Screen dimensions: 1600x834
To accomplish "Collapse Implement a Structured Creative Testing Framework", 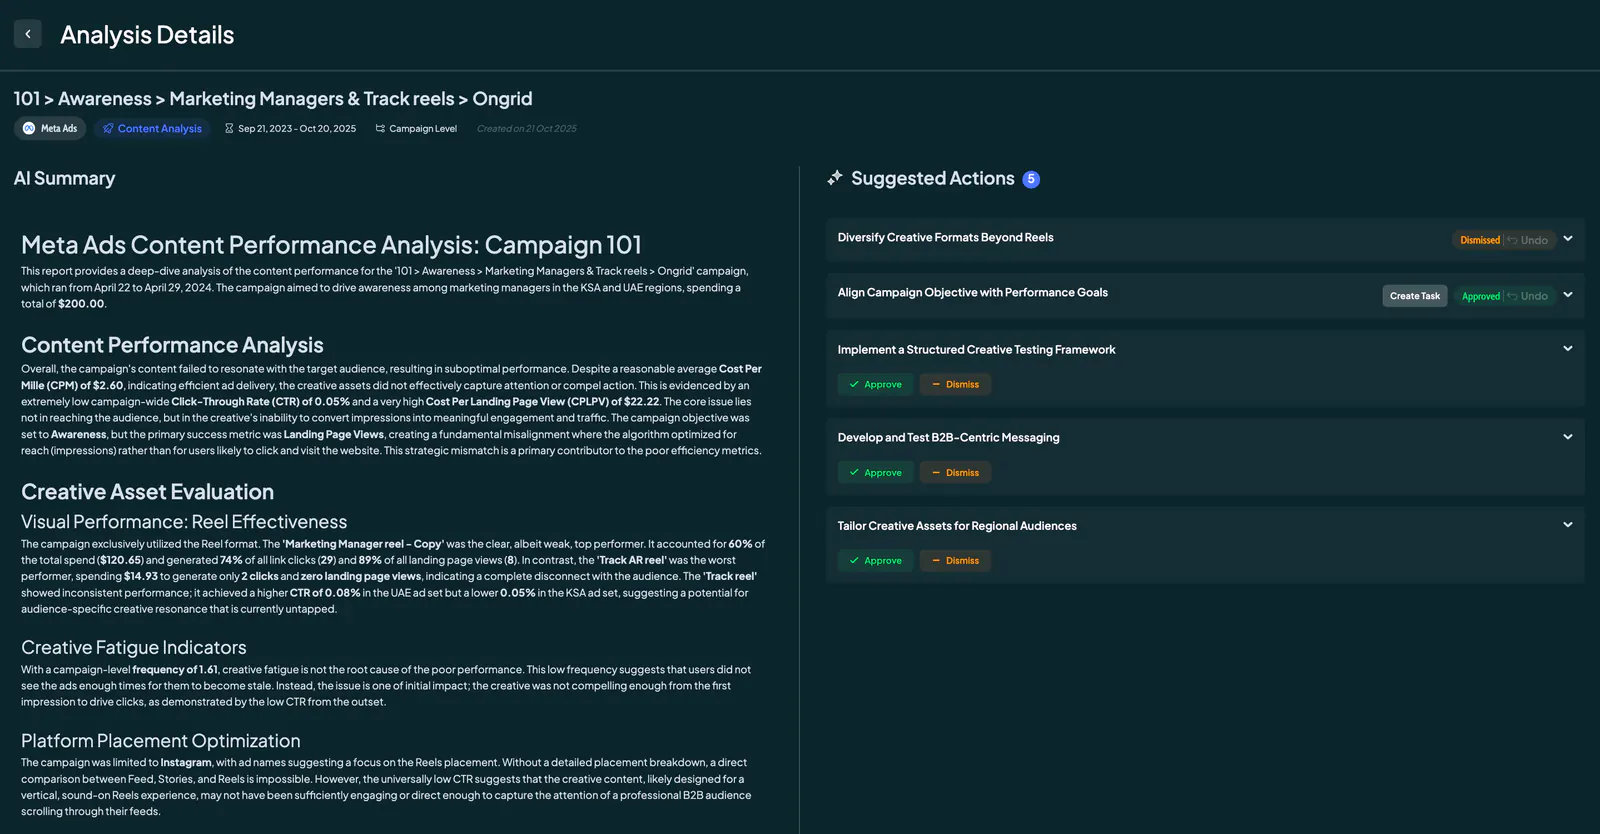I will click(1568, 349).
